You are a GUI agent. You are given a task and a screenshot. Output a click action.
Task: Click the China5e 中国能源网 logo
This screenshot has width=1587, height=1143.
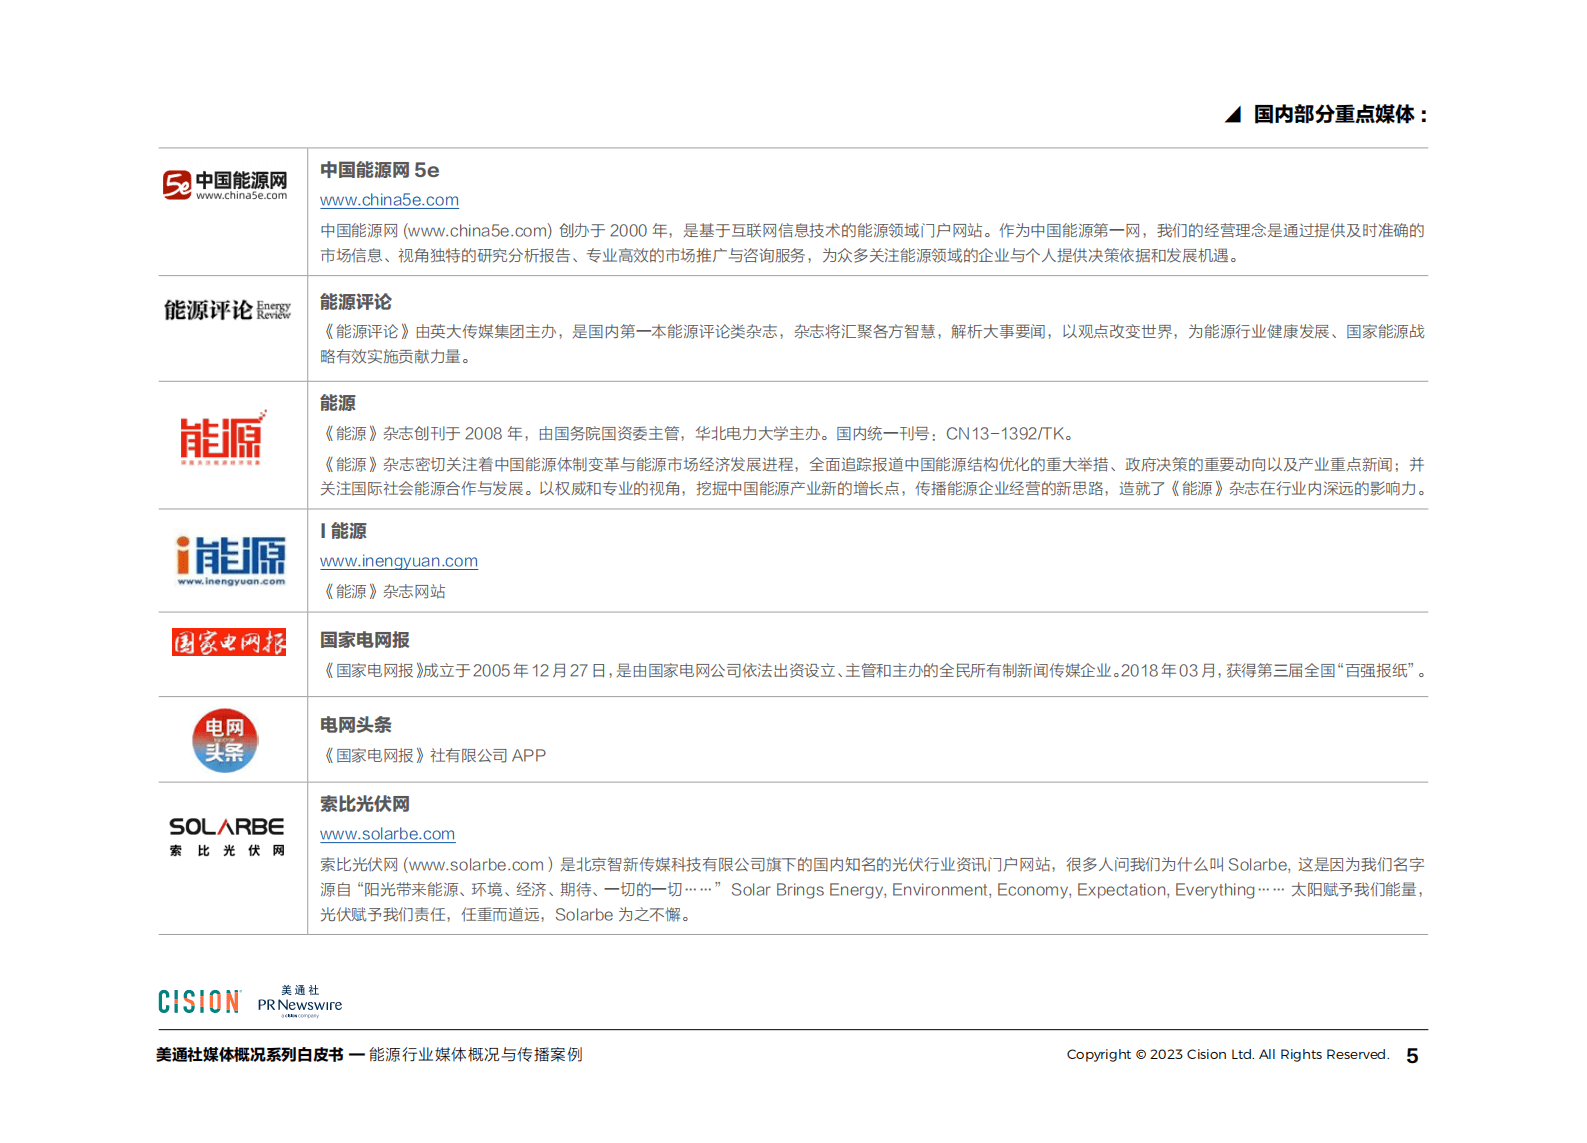pos(225,185)
